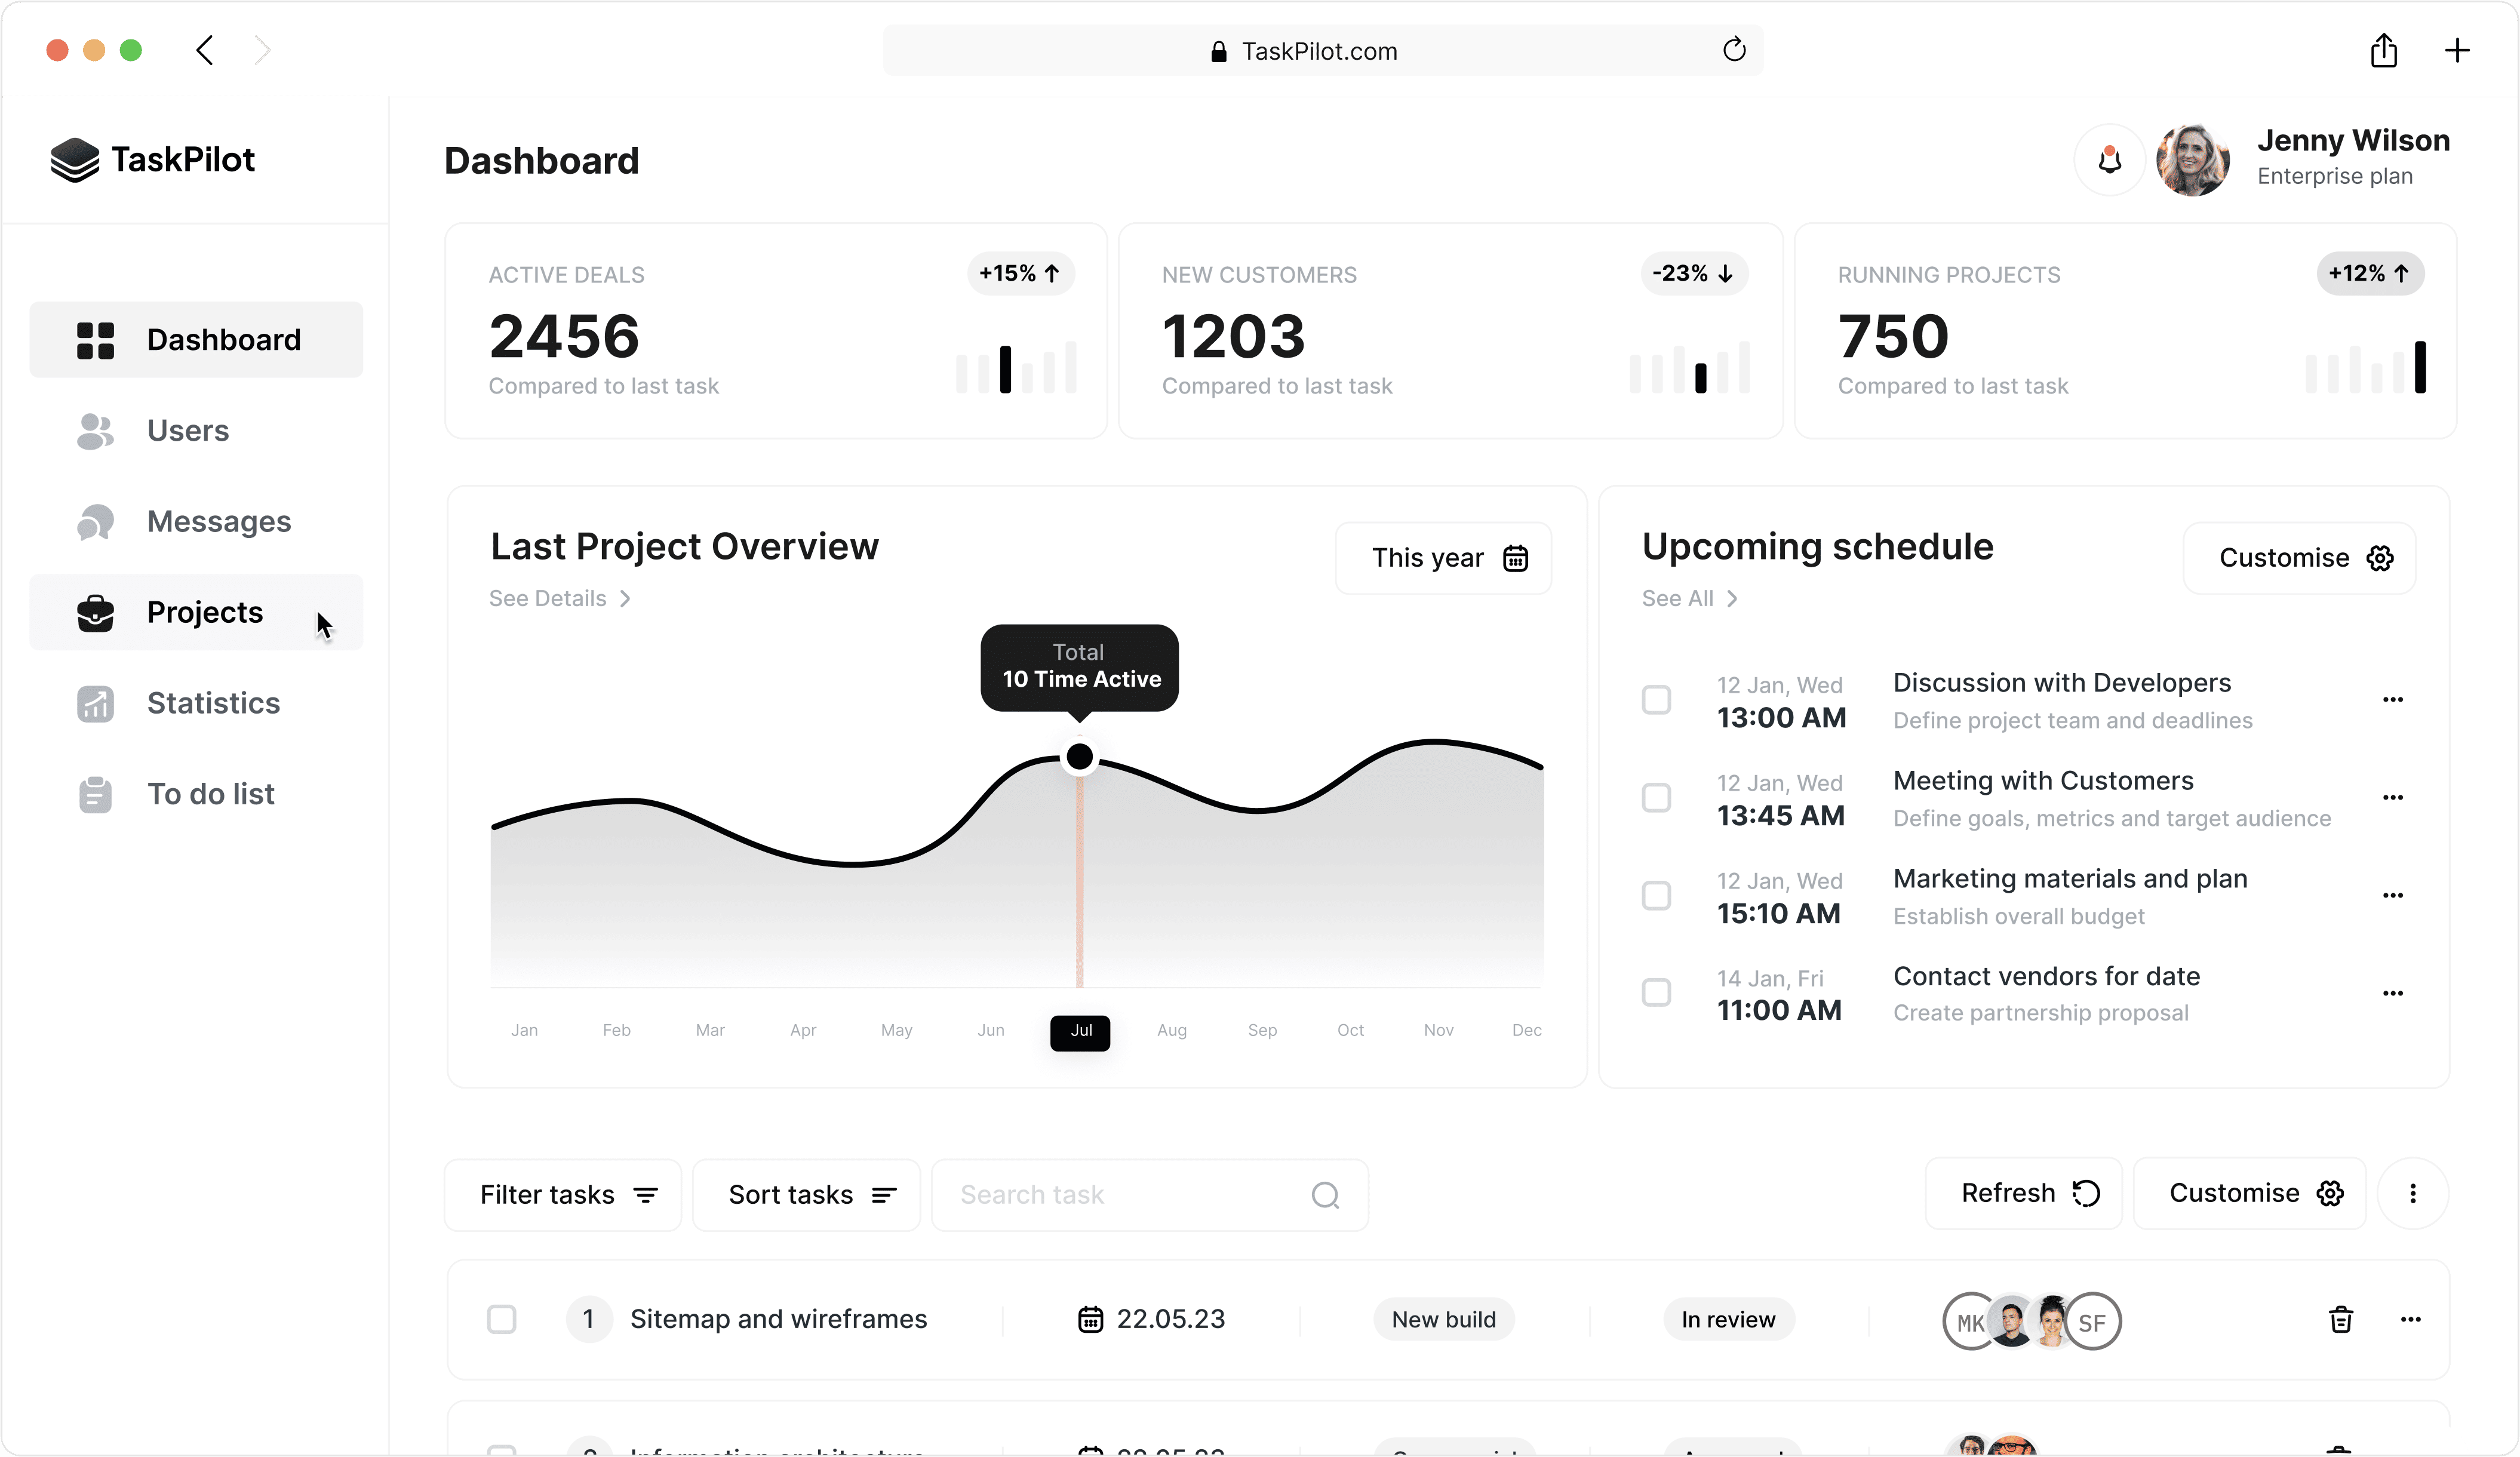Check Meeting with Customers schedule item
The height and width of the screenshot is (1457, 2520).
tap(1657, 798)
